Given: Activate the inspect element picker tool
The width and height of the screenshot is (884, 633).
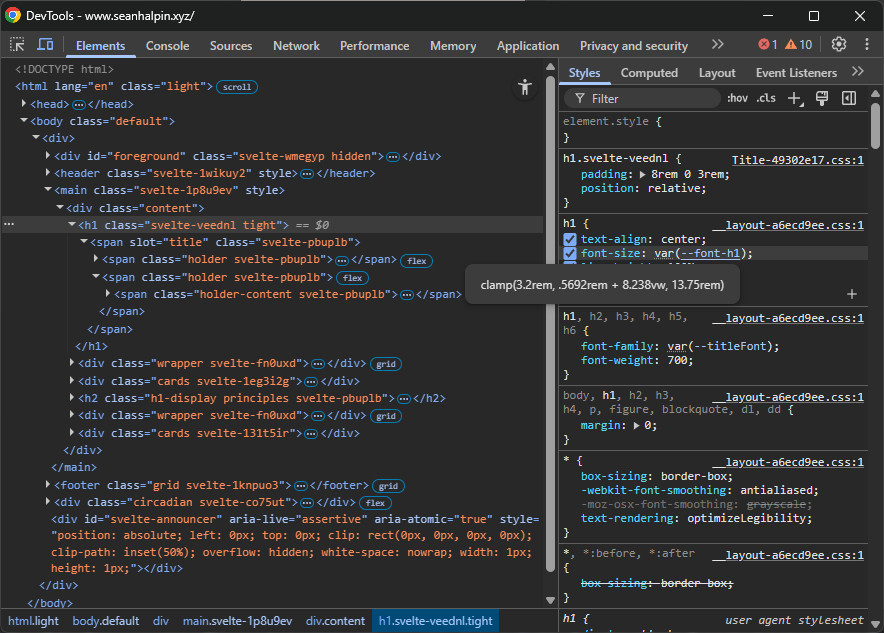Looking at the screenshot, I should pos(18,45).
